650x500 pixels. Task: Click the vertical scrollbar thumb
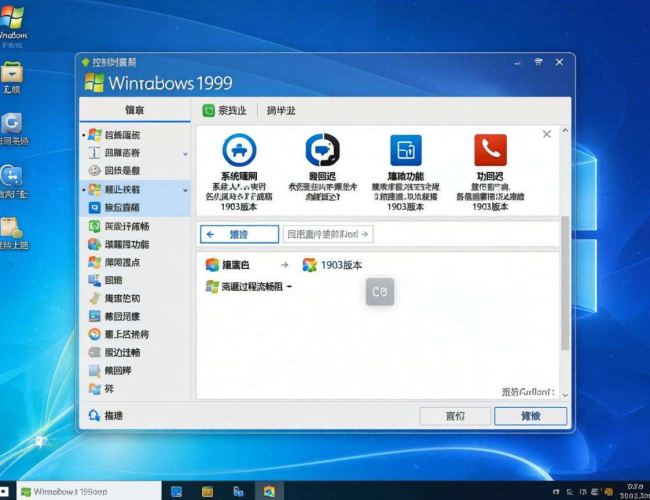tap(565, 283)
